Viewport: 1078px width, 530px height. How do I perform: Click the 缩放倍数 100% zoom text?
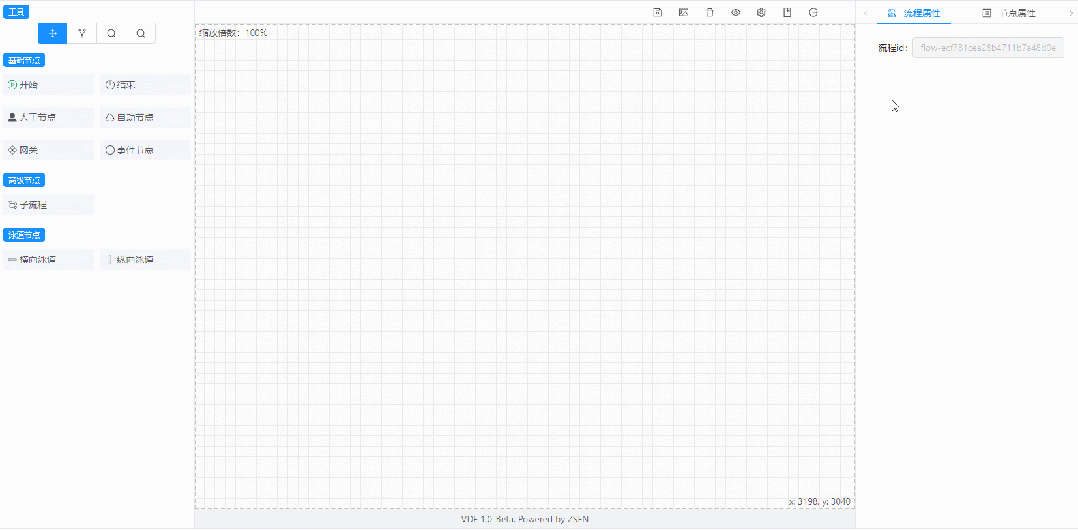click(233, 33)
